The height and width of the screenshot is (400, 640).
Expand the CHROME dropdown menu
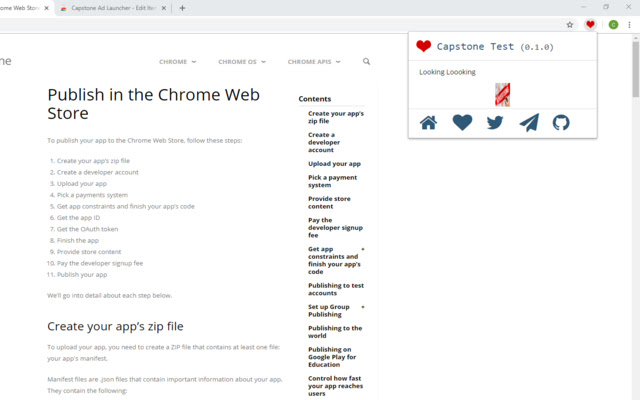click(178, 62)
